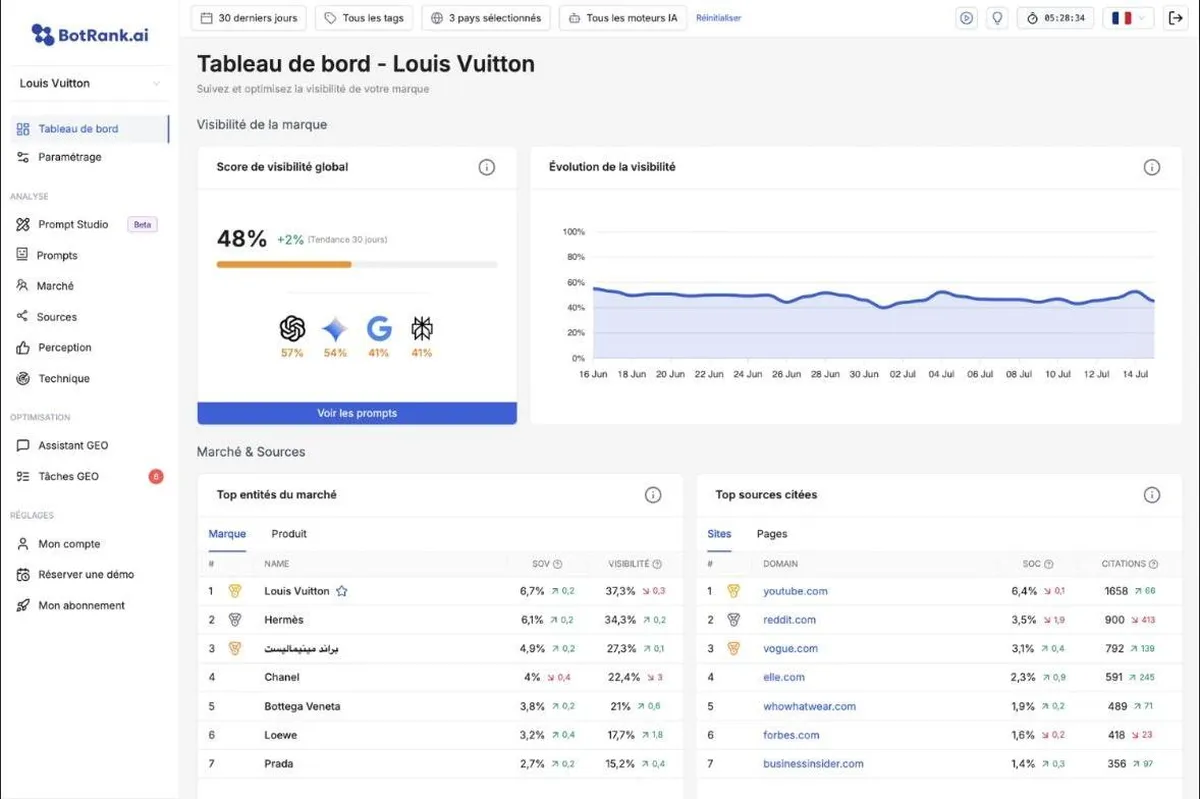
Task: Click the play icon in top bar
Action: 966,18
